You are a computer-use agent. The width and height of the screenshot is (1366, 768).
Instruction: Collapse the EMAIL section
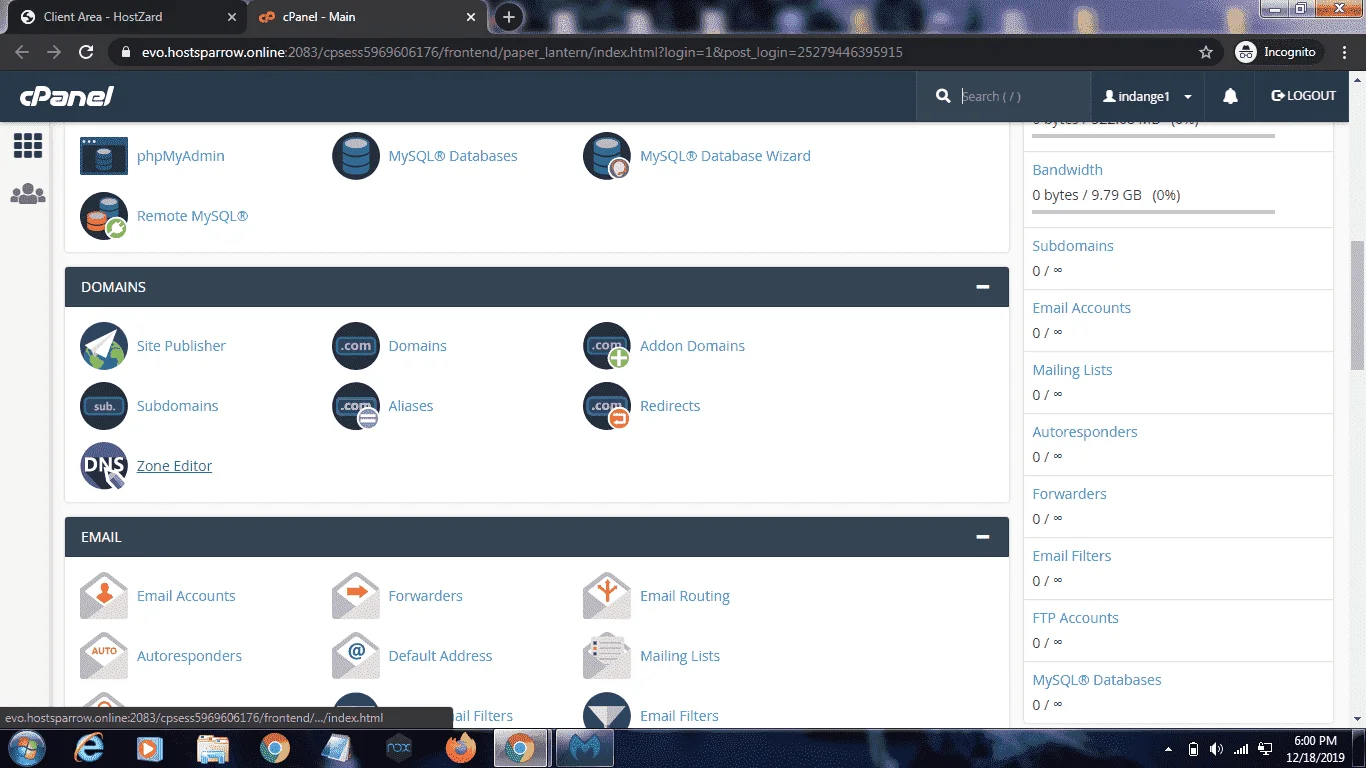(x=983, y=537)
